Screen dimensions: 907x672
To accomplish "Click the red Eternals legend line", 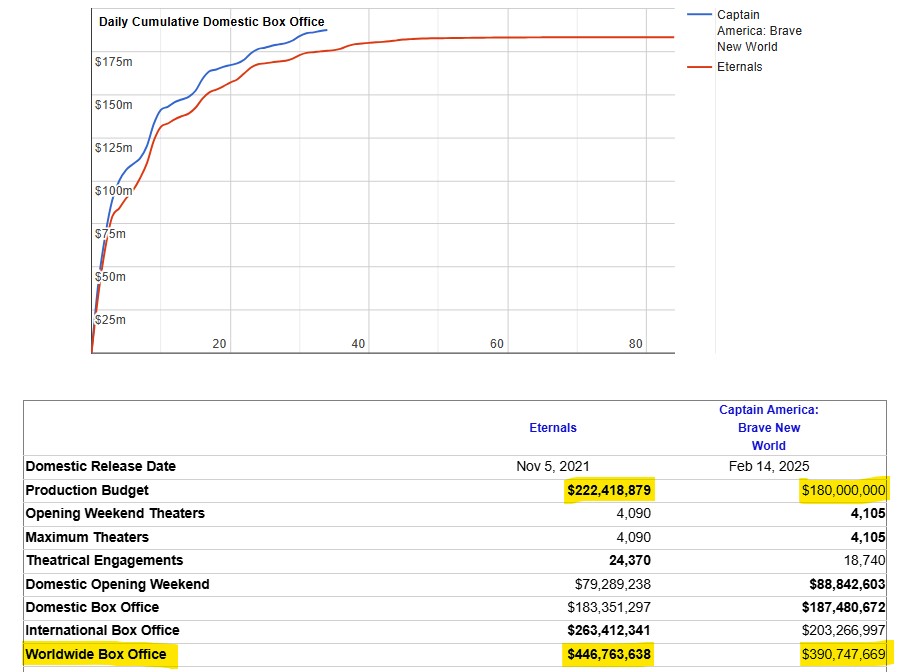I will pos(699,67).
